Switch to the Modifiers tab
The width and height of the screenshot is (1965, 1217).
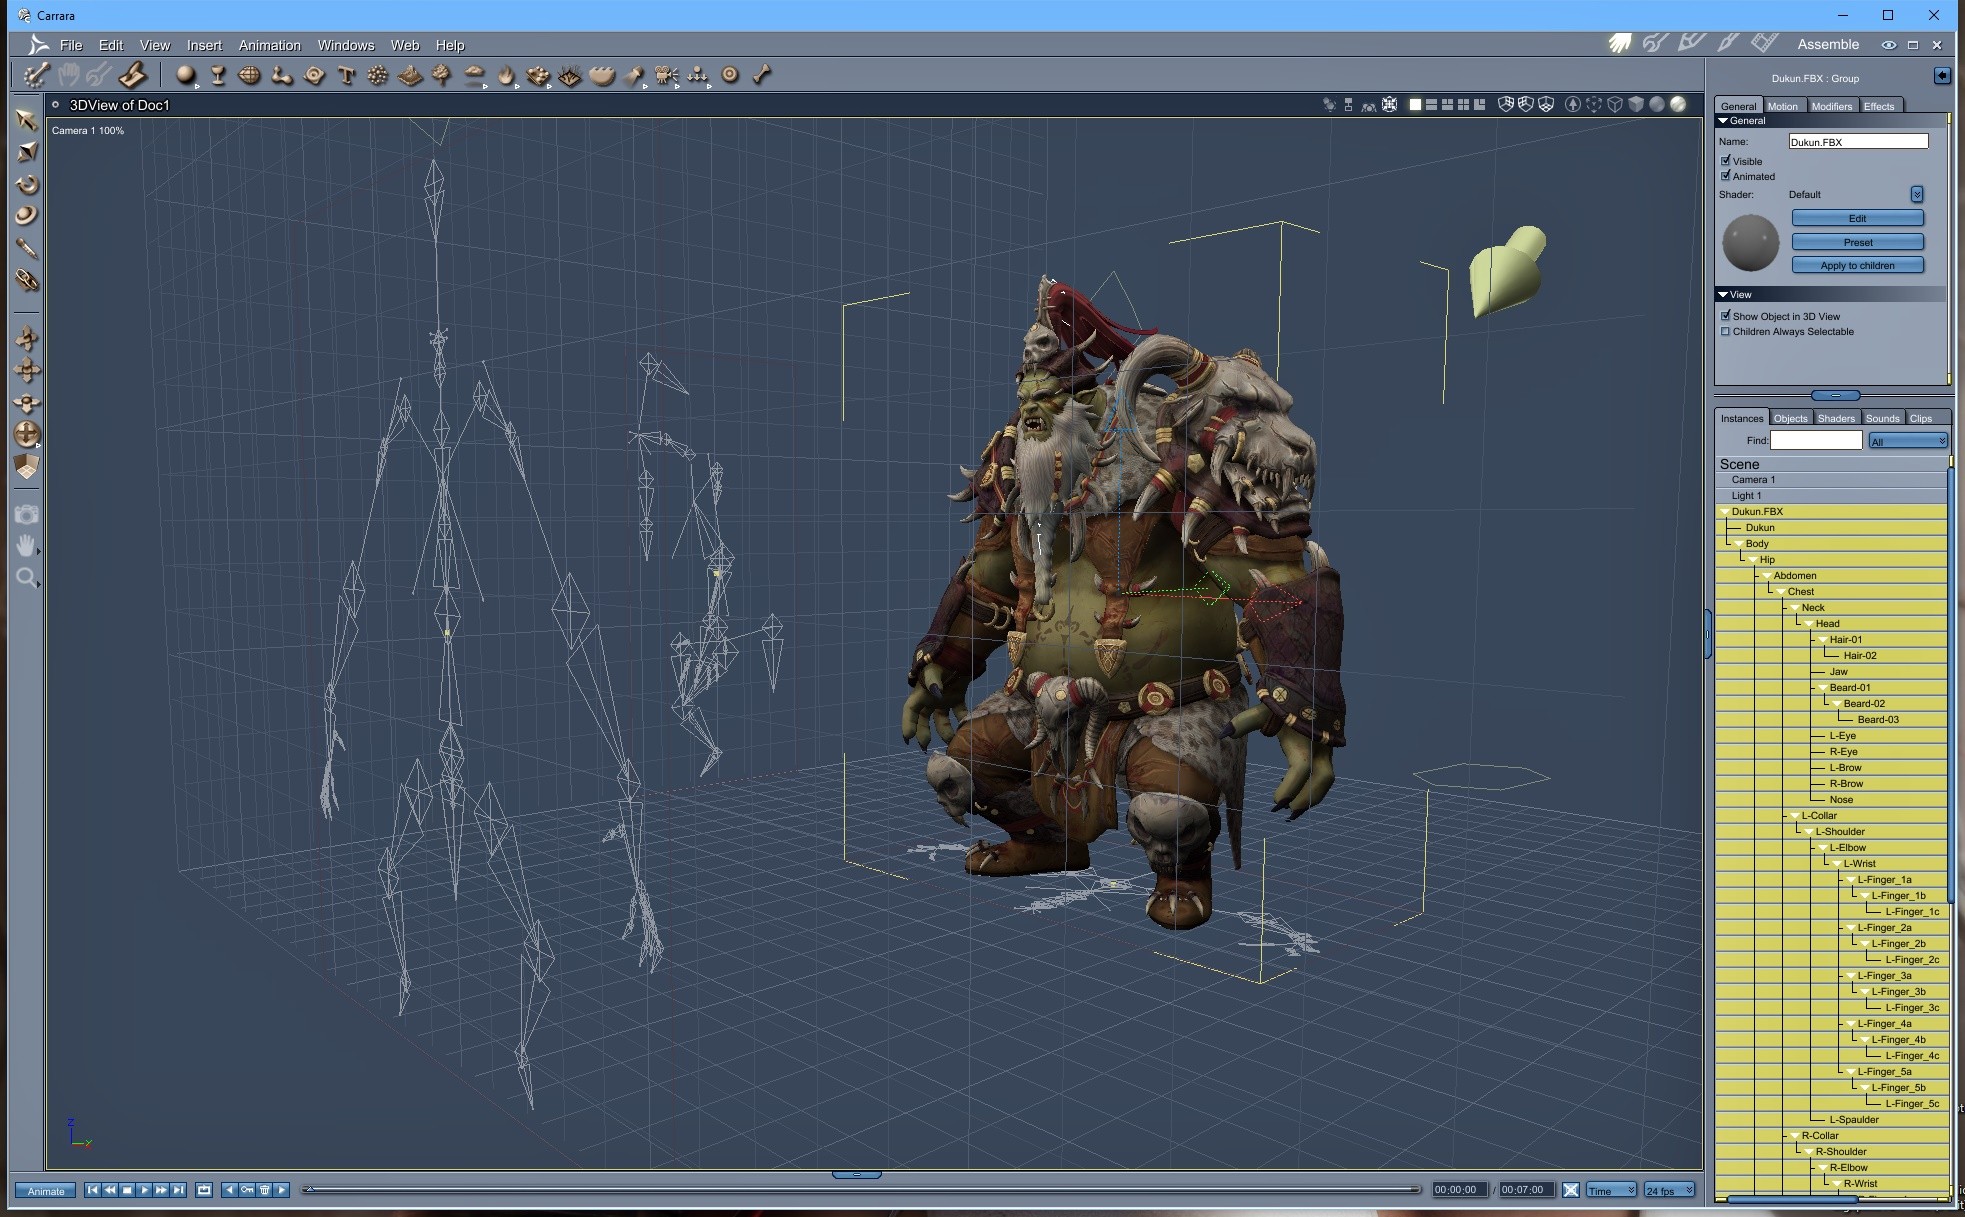(1831, 106)
